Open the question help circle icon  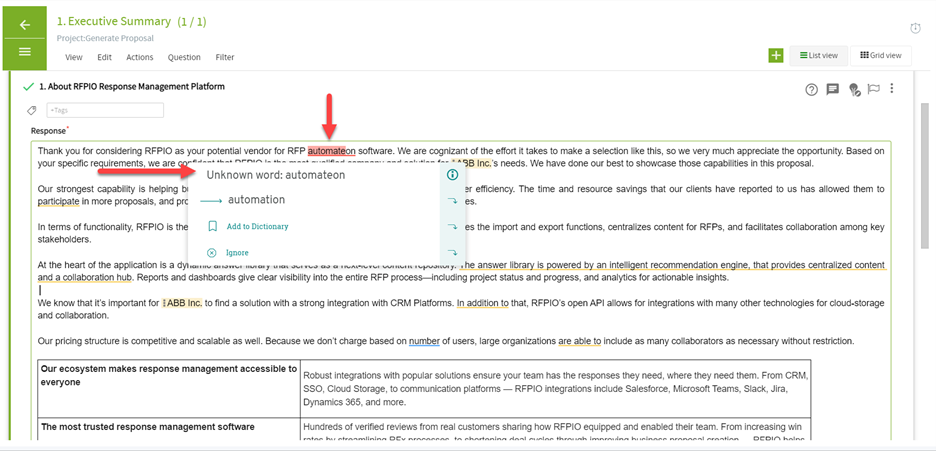point(811,90)
